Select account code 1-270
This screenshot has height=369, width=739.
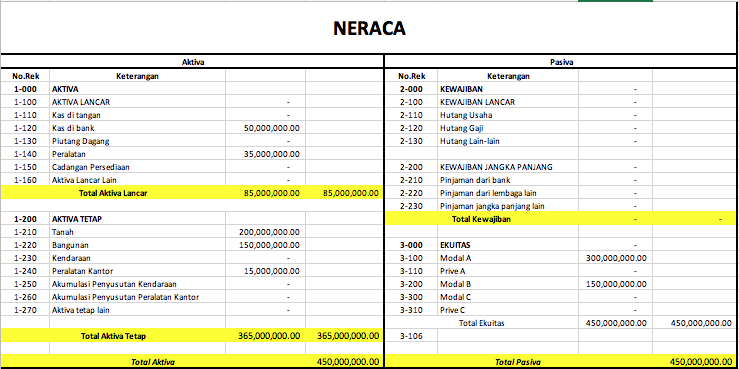coord(24,310)
